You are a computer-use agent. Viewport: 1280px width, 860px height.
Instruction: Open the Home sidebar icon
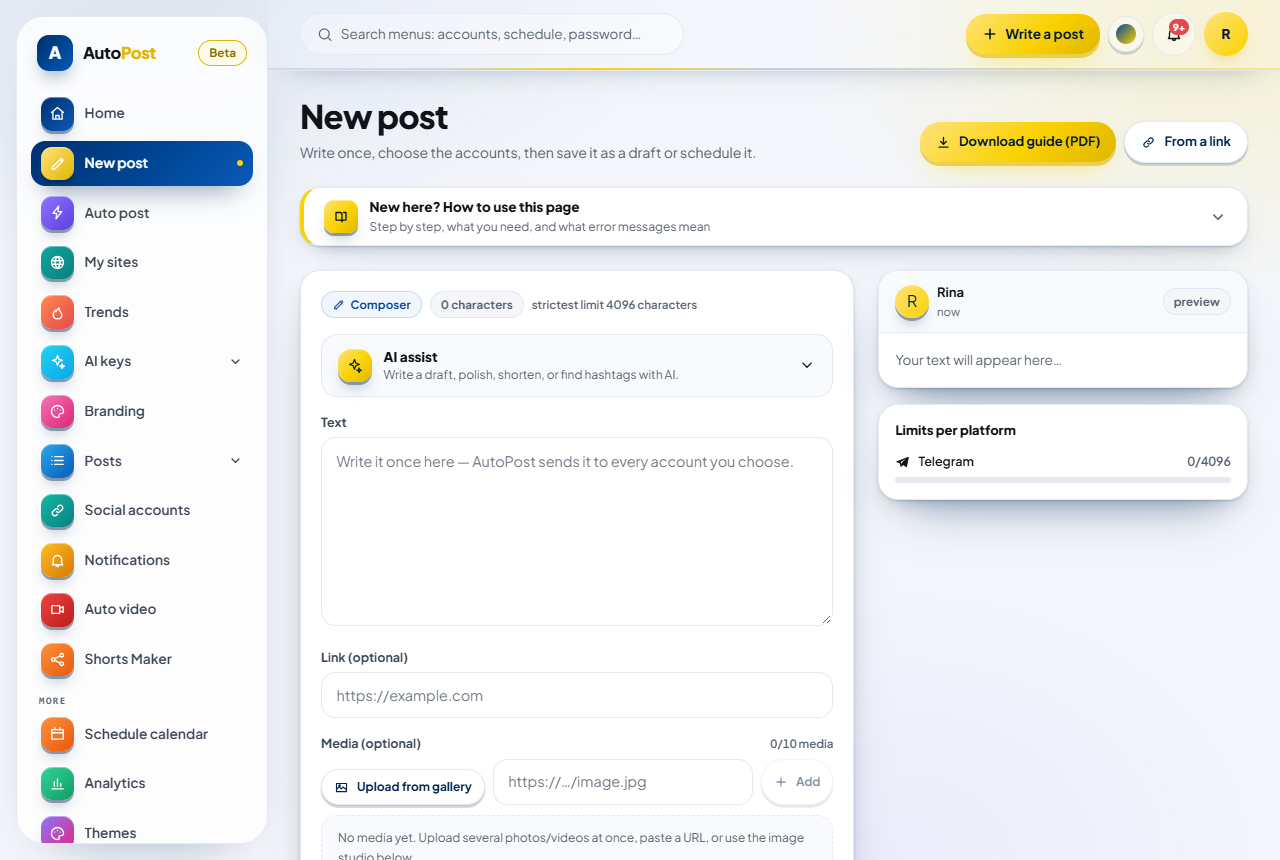(x=57, y=113)
